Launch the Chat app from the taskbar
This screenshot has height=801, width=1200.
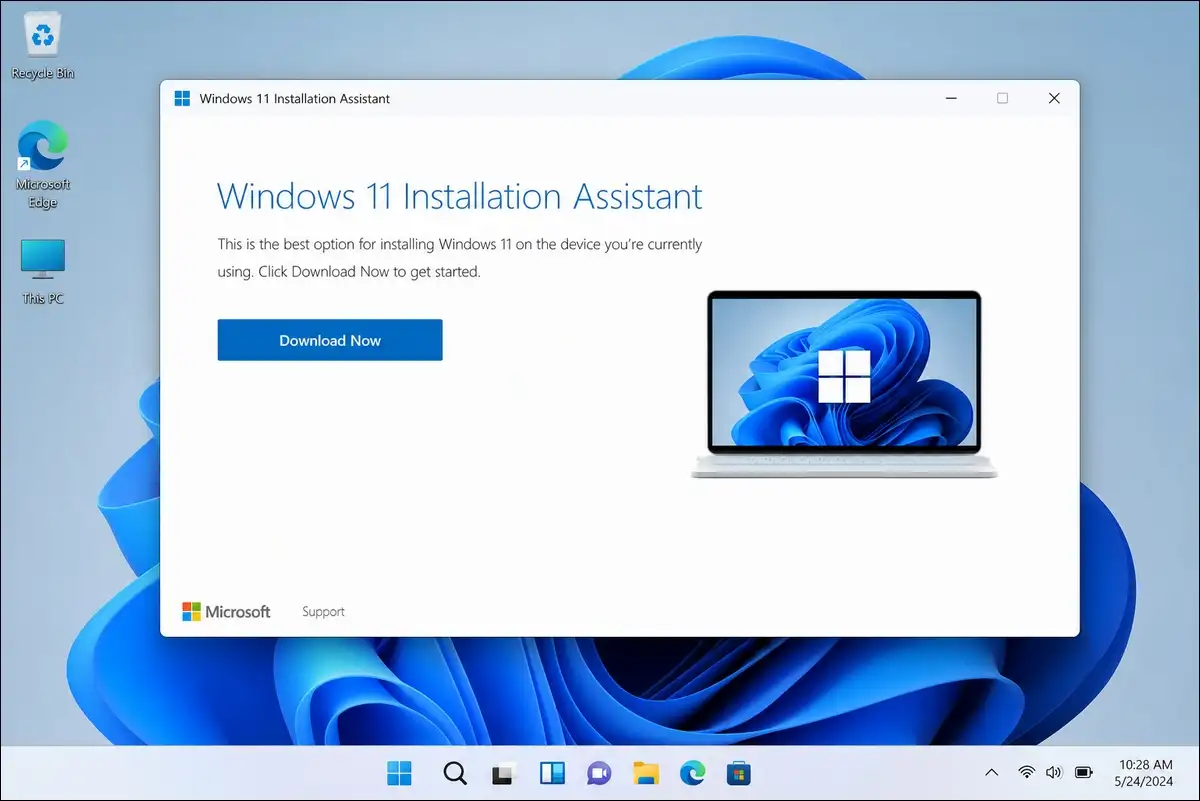click(599, 773)
